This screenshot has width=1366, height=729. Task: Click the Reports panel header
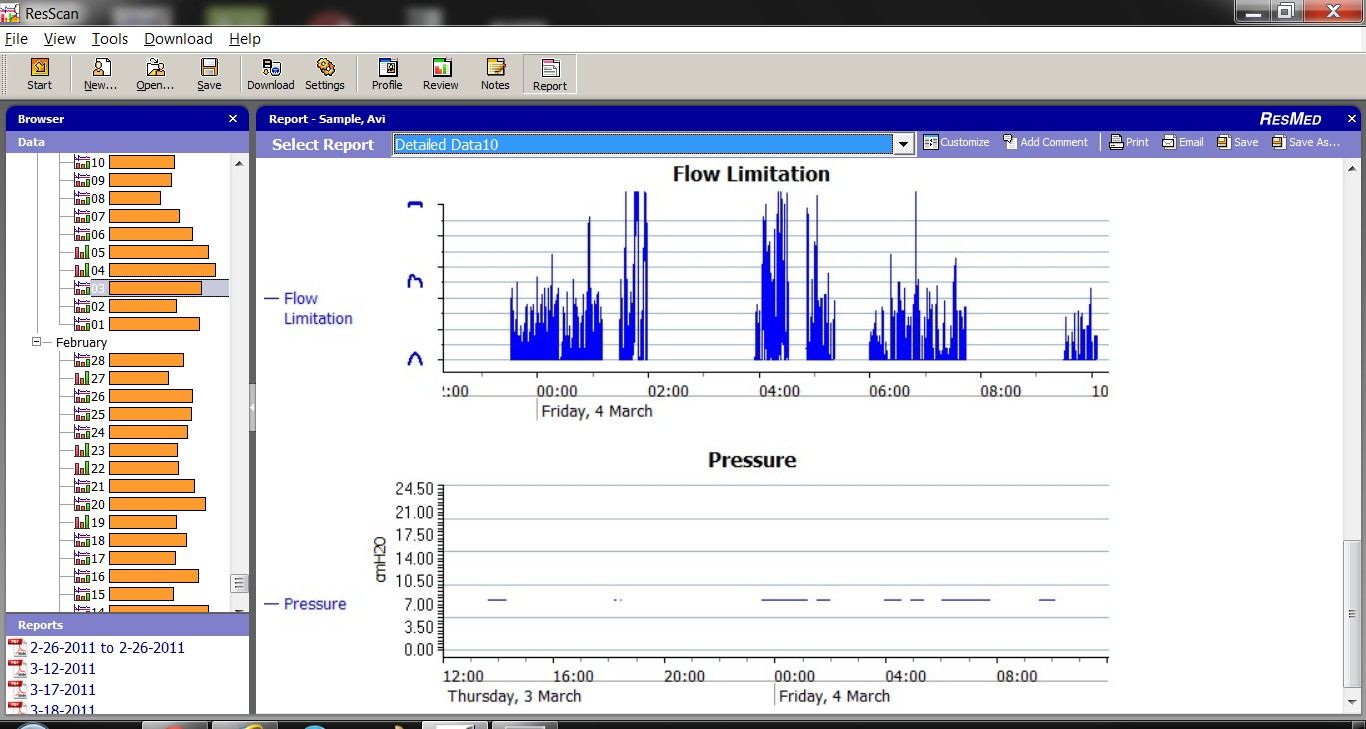click(128, 625)
